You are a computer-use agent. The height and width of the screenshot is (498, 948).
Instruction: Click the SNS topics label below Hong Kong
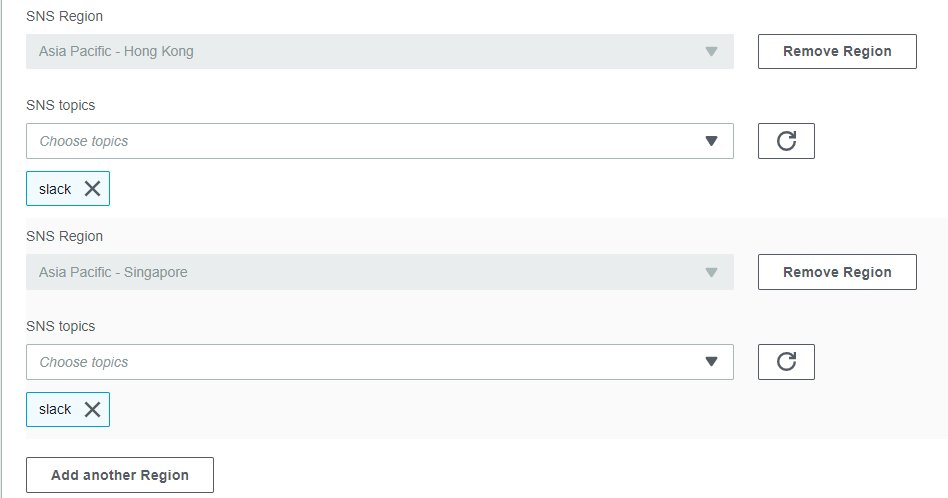coord(60,105)
